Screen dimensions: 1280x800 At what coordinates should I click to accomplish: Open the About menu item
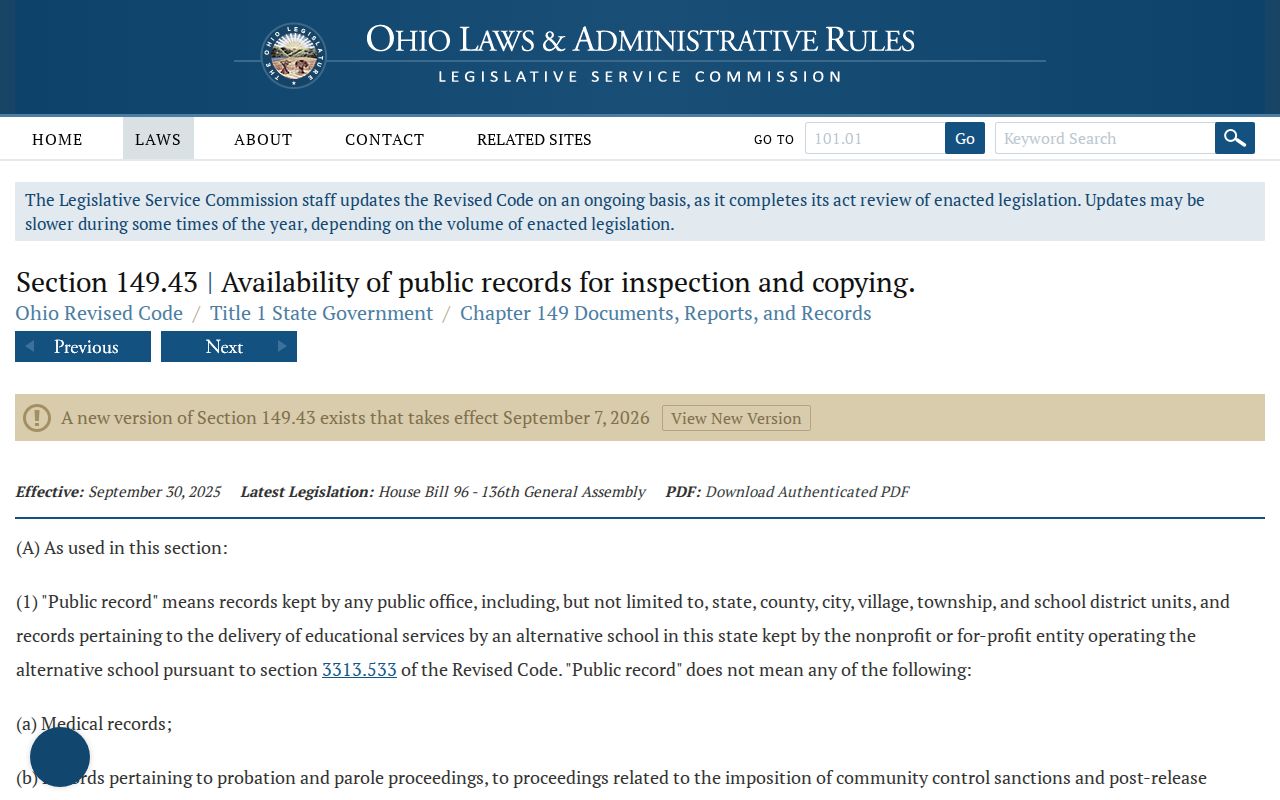click(x=263, y=139)
